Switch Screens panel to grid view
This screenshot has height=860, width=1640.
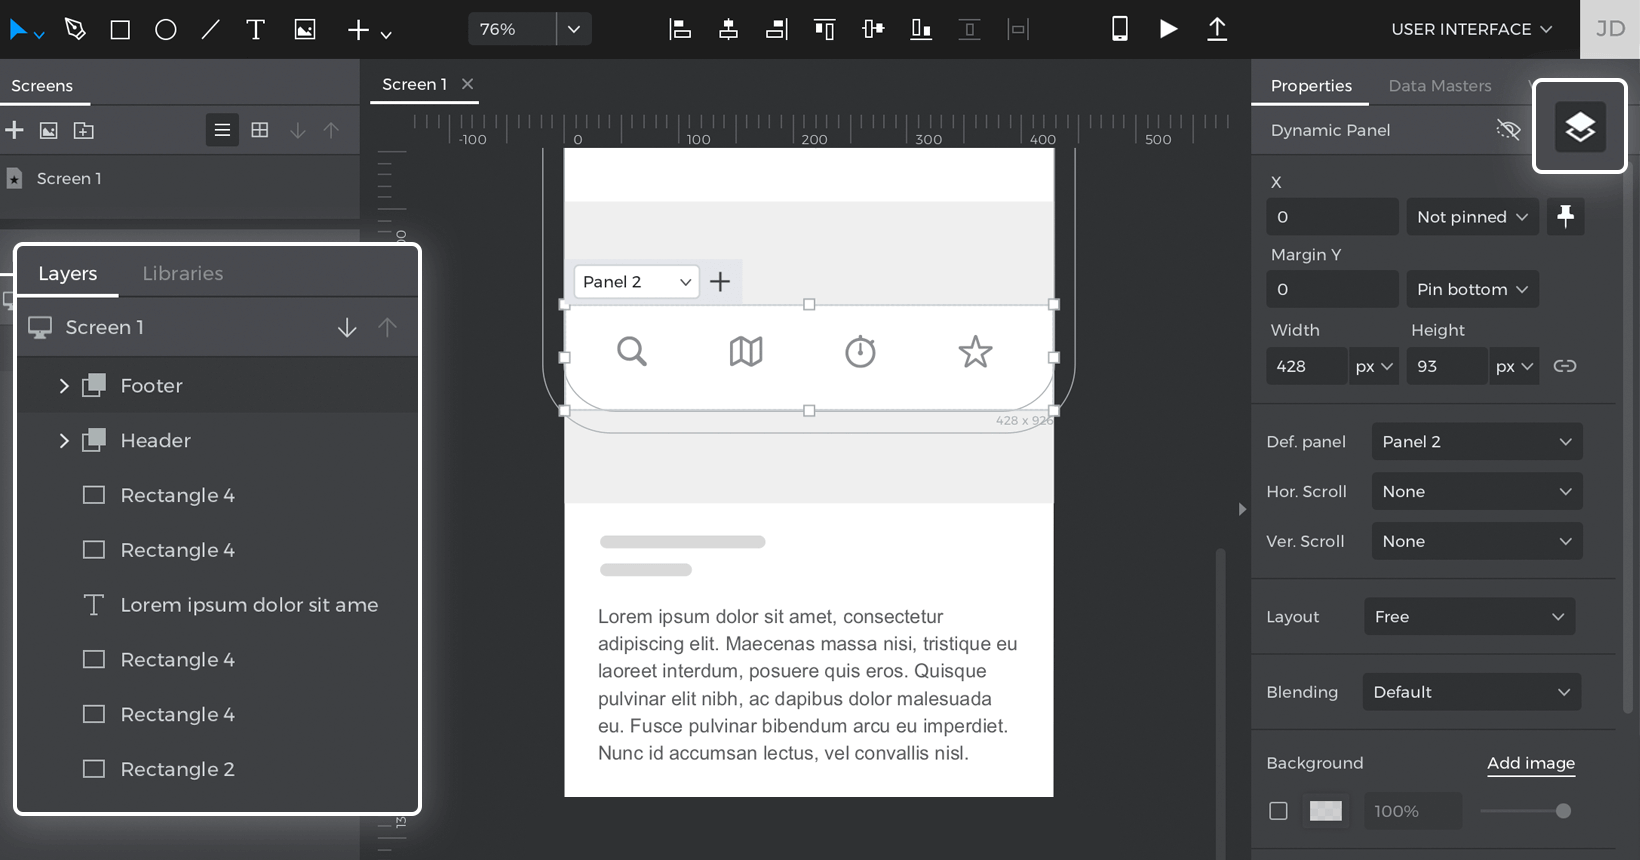pyautogui.click(x=260, y=130)
